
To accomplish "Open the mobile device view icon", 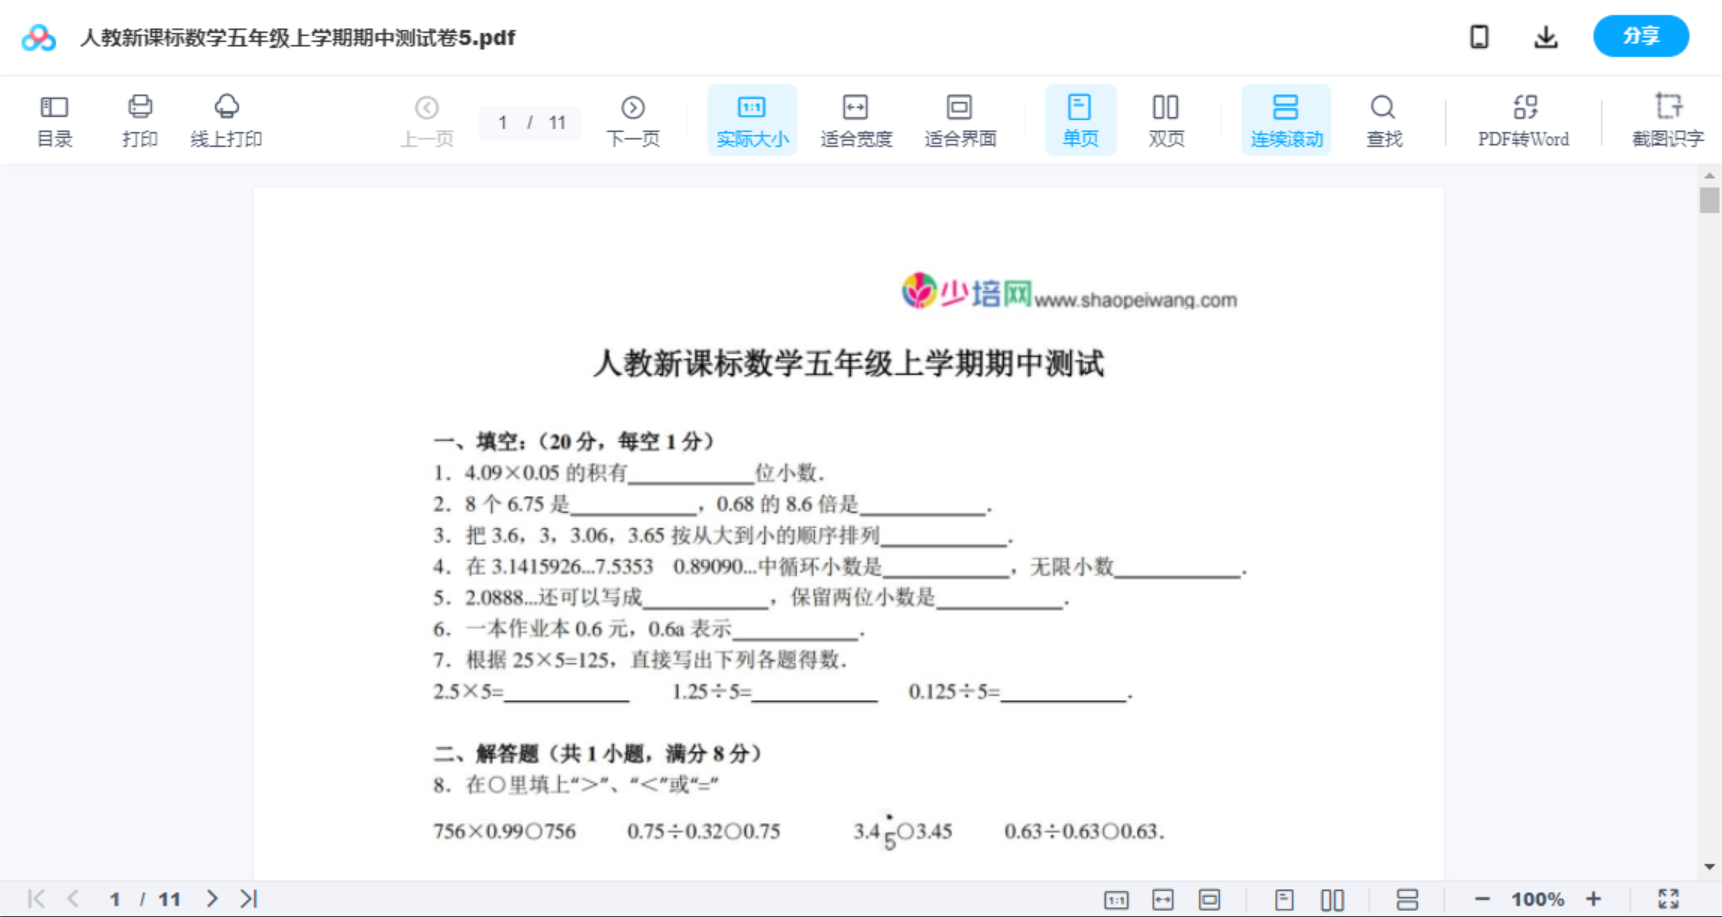I will coord(1479,36).
